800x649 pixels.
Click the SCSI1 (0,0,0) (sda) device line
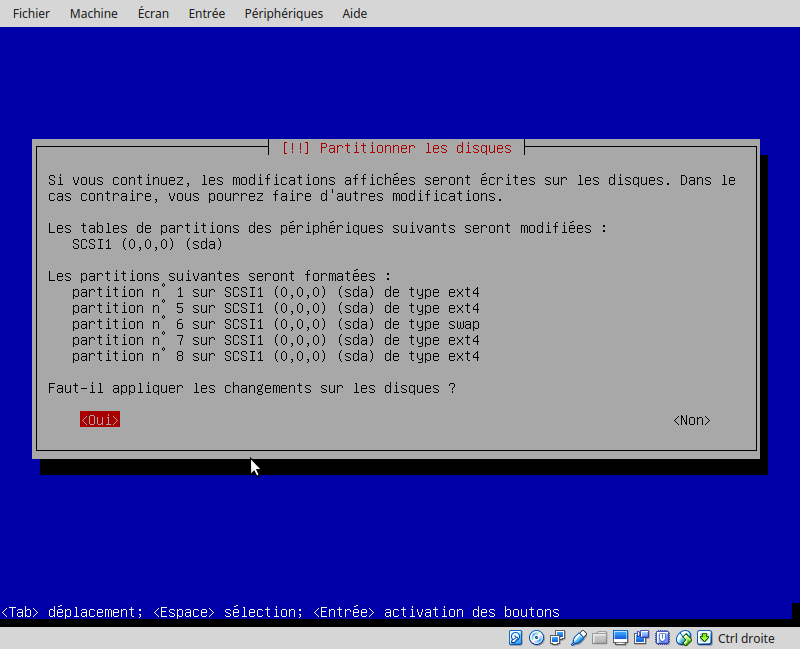pos(147,244)
